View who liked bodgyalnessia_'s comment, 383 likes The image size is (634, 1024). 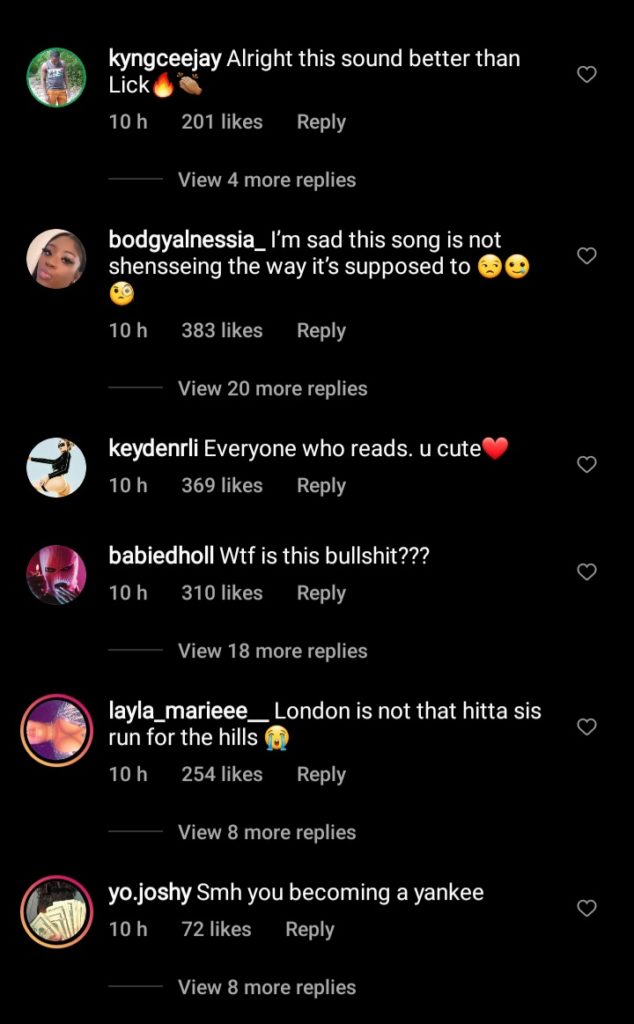[x=222, y=330]
